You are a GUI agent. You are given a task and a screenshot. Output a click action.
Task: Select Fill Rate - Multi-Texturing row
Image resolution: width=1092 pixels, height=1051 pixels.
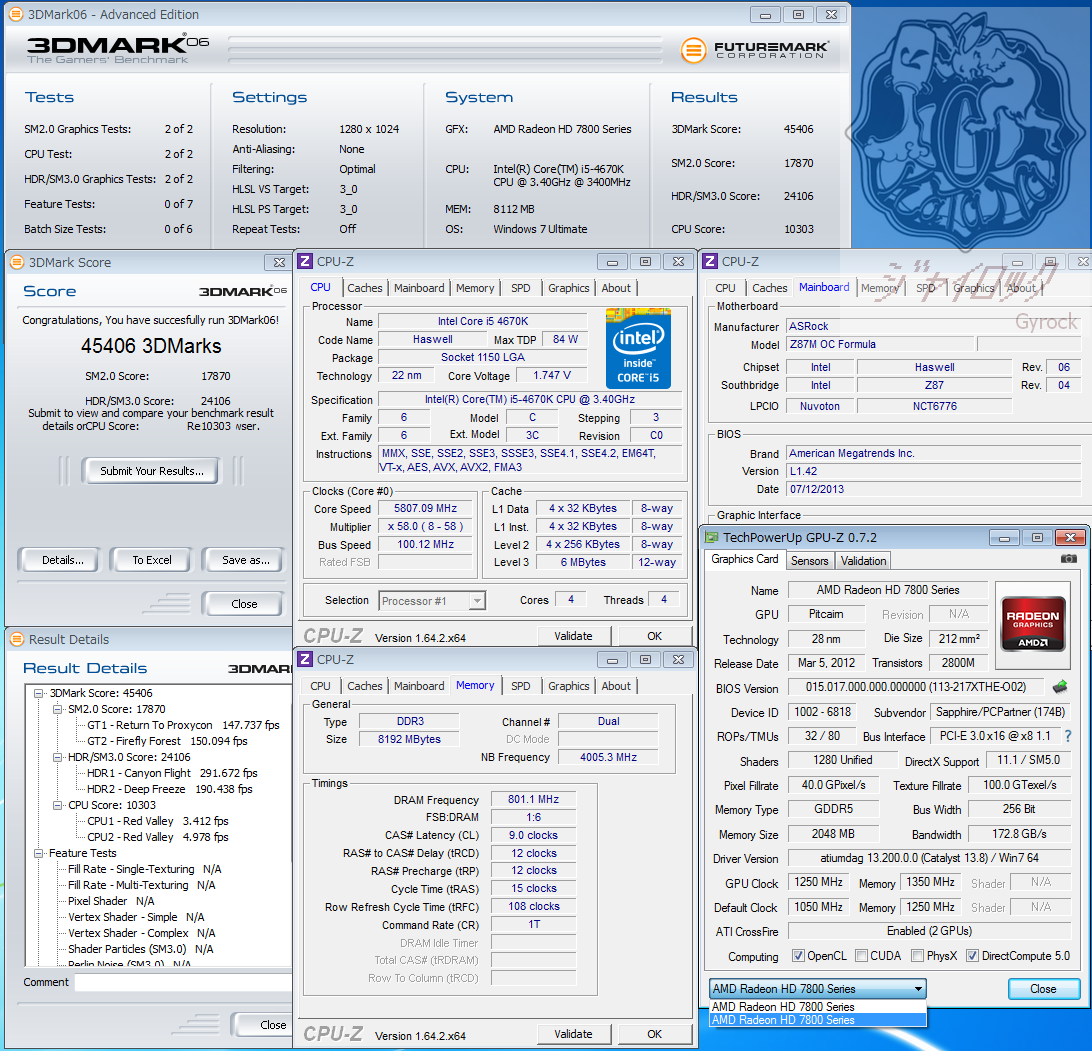(x=141, y=885)
